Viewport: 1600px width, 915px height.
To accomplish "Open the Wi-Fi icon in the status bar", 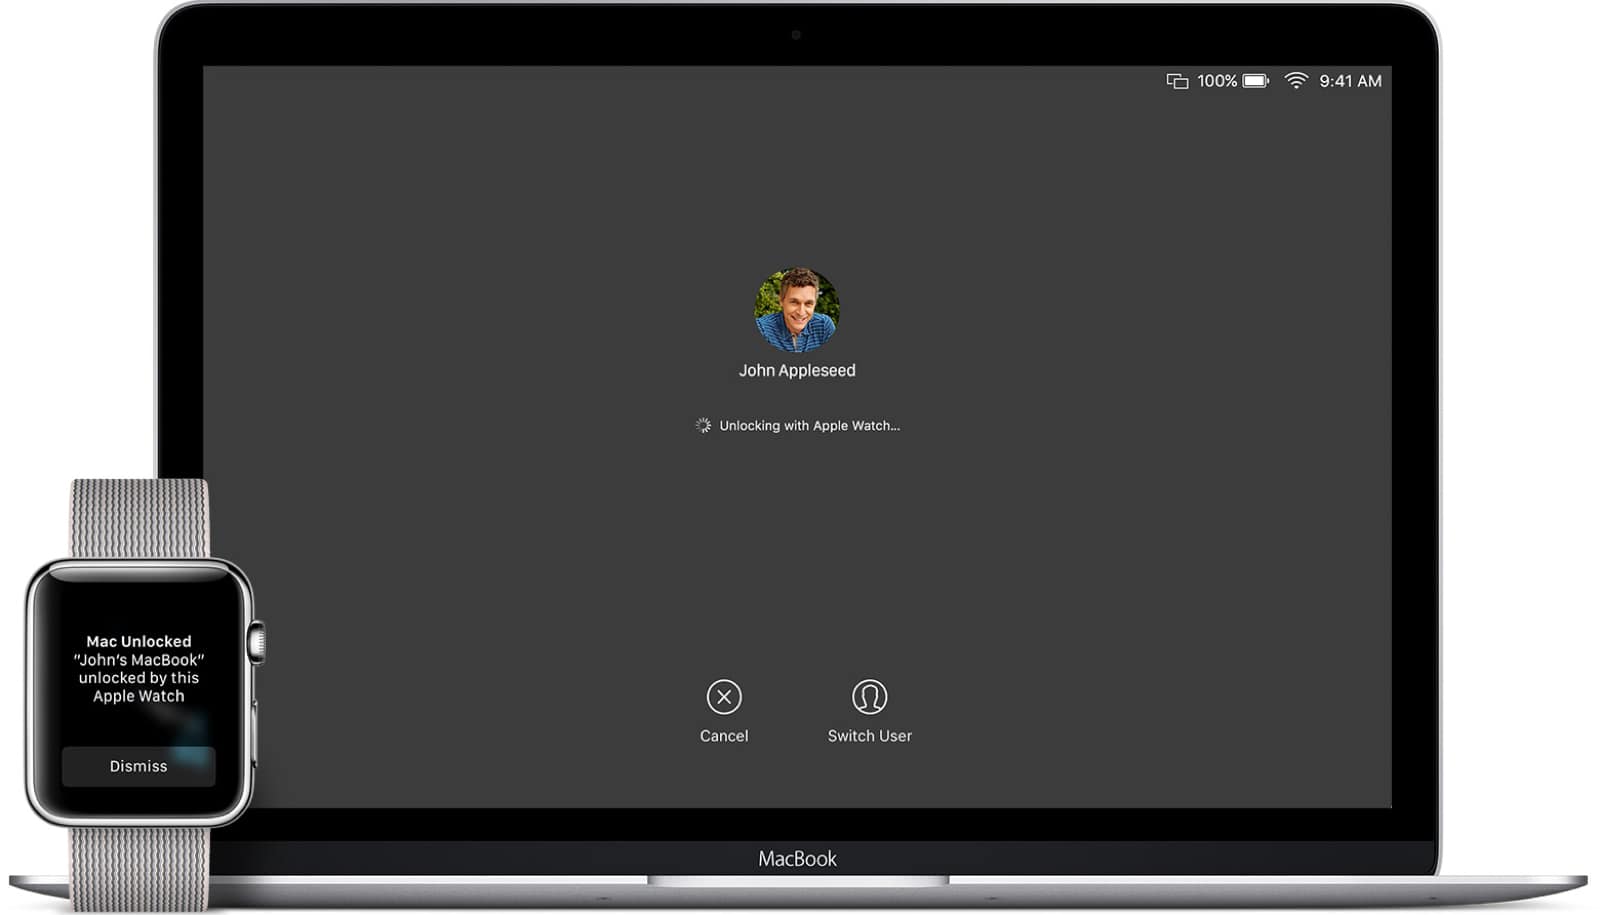I will point(1296,81).
